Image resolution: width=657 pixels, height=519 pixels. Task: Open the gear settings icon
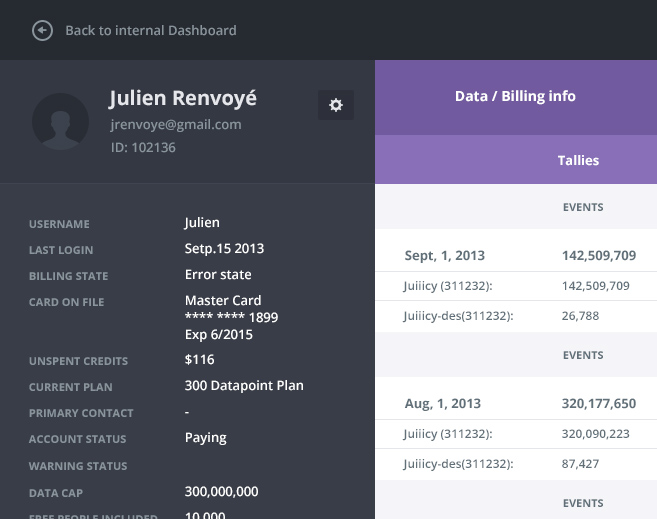[336, 105]
